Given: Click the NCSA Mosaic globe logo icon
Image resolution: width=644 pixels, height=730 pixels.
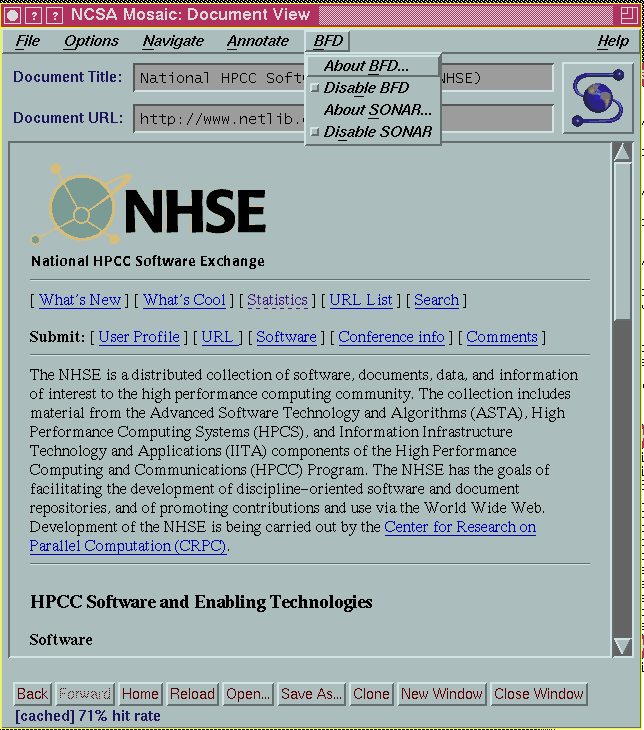Looking at the screenshot, I should [598, 97].
